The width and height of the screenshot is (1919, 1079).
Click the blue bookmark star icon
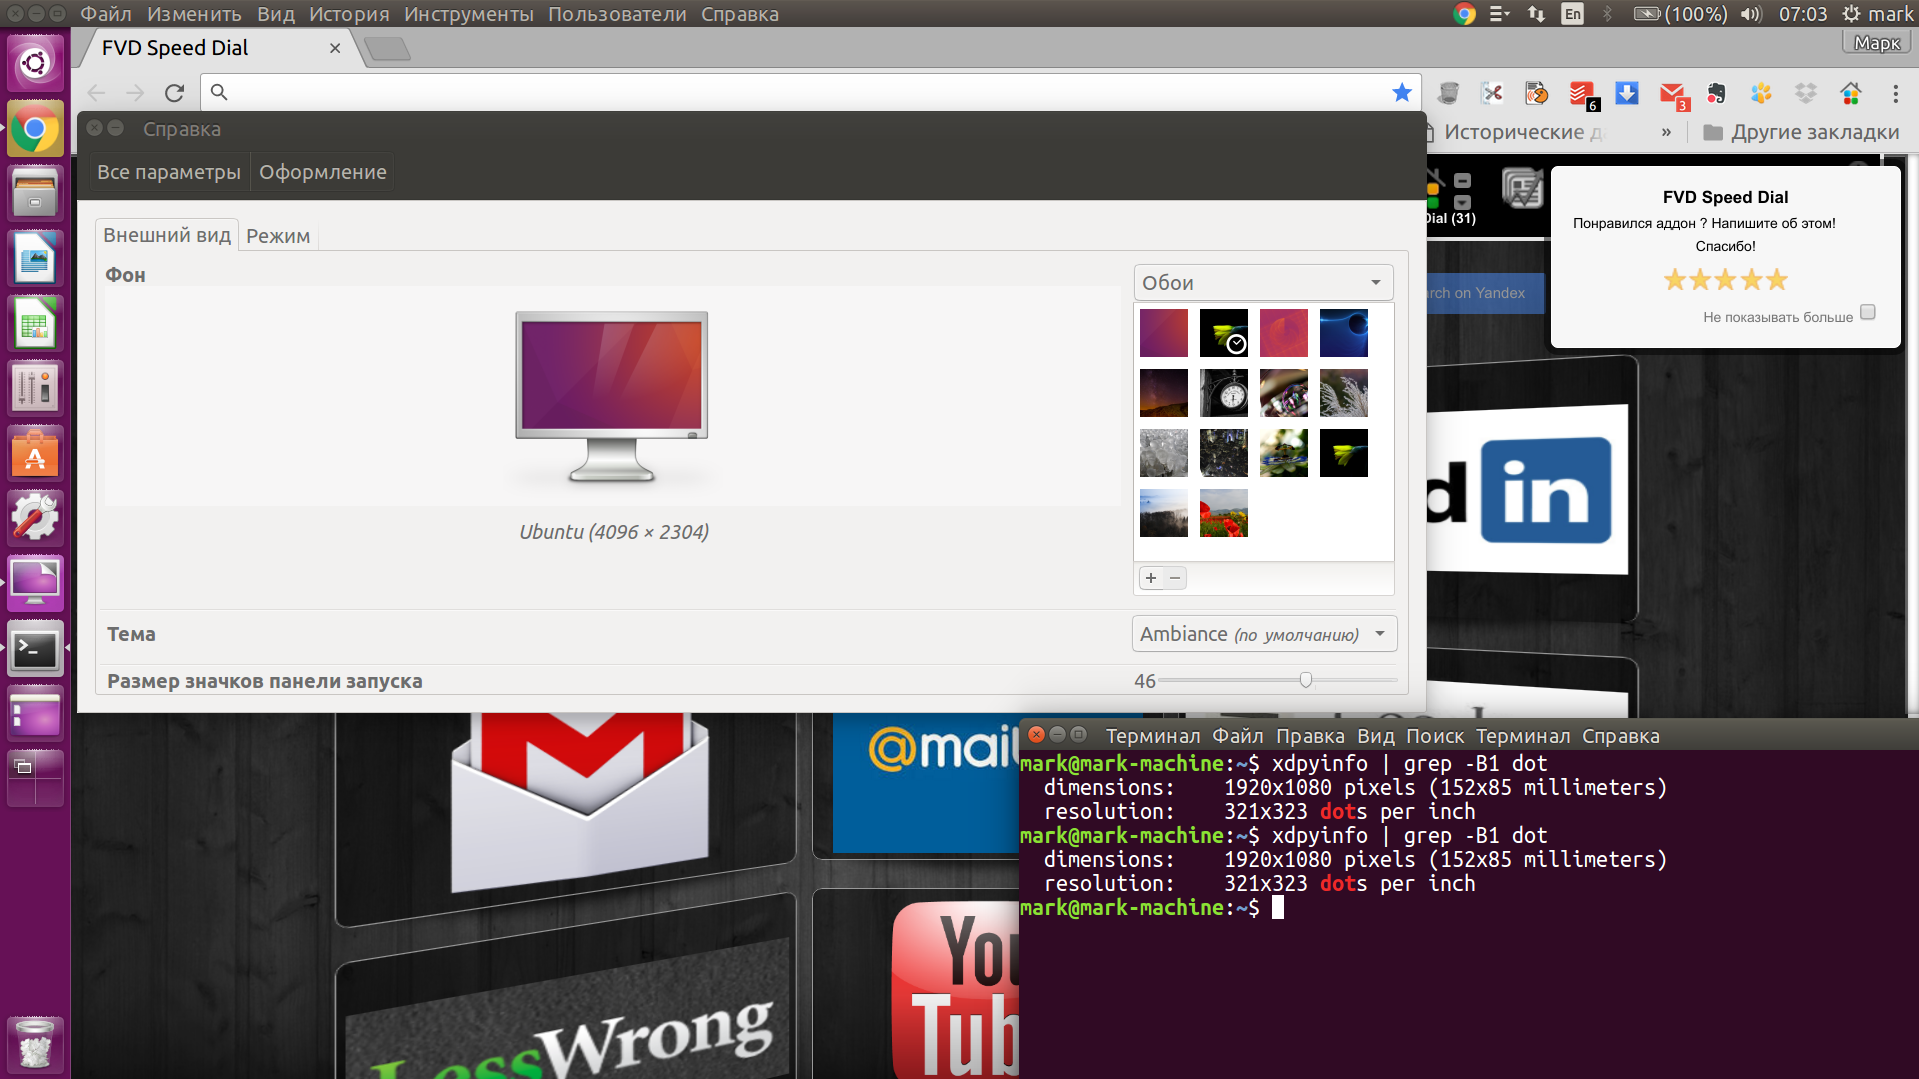pyautogui.click(x=1402, y=92)
